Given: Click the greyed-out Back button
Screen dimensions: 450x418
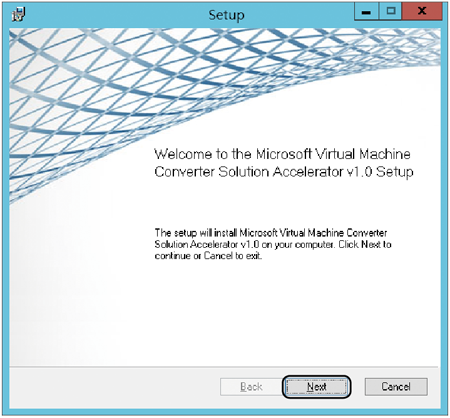Looking at the screenshot, I should [x=251, y=387].
